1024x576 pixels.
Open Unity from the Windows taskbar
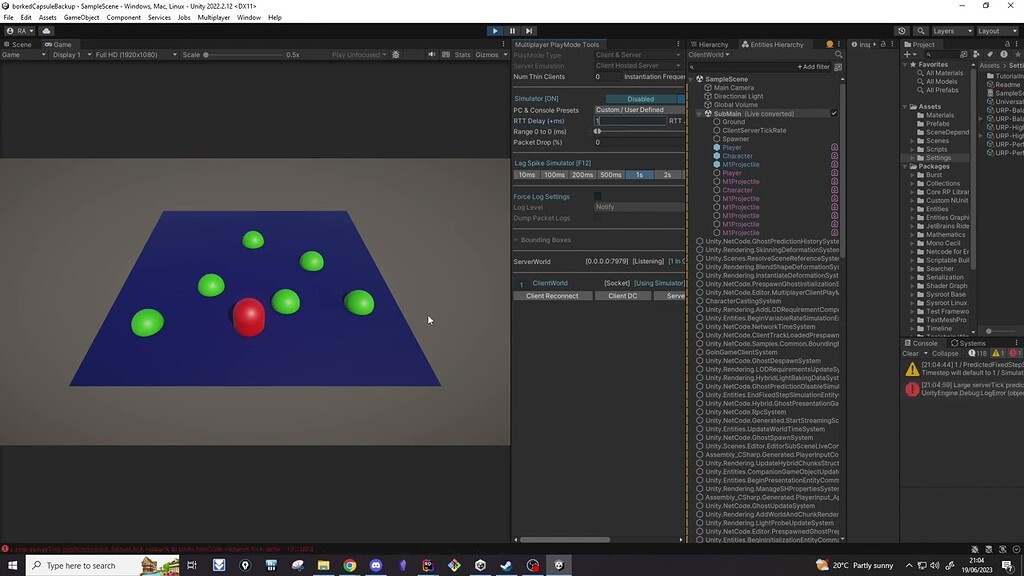[x=560, y=565]
